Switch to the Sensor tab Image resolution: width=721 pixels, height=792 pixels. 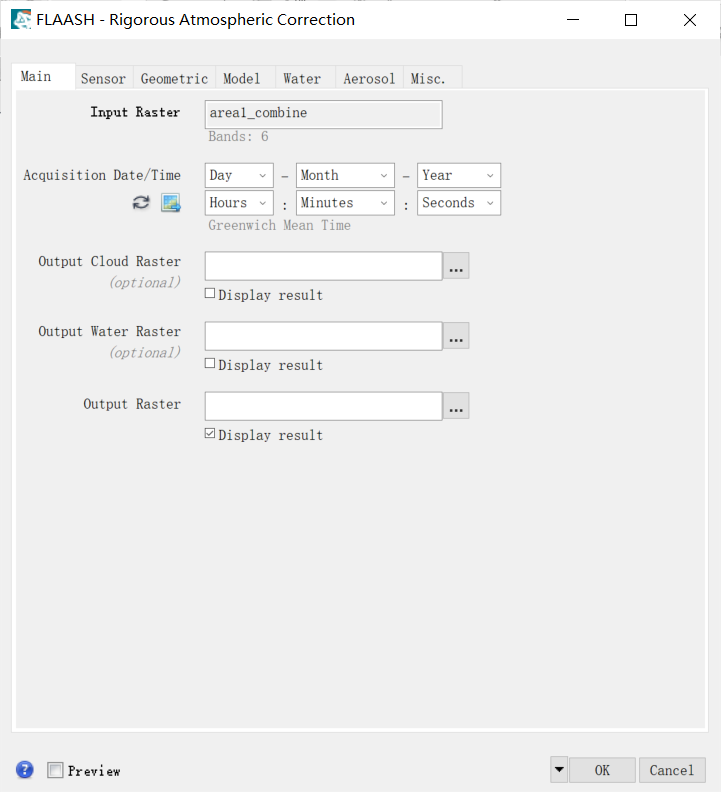click(x=104, y=78)
